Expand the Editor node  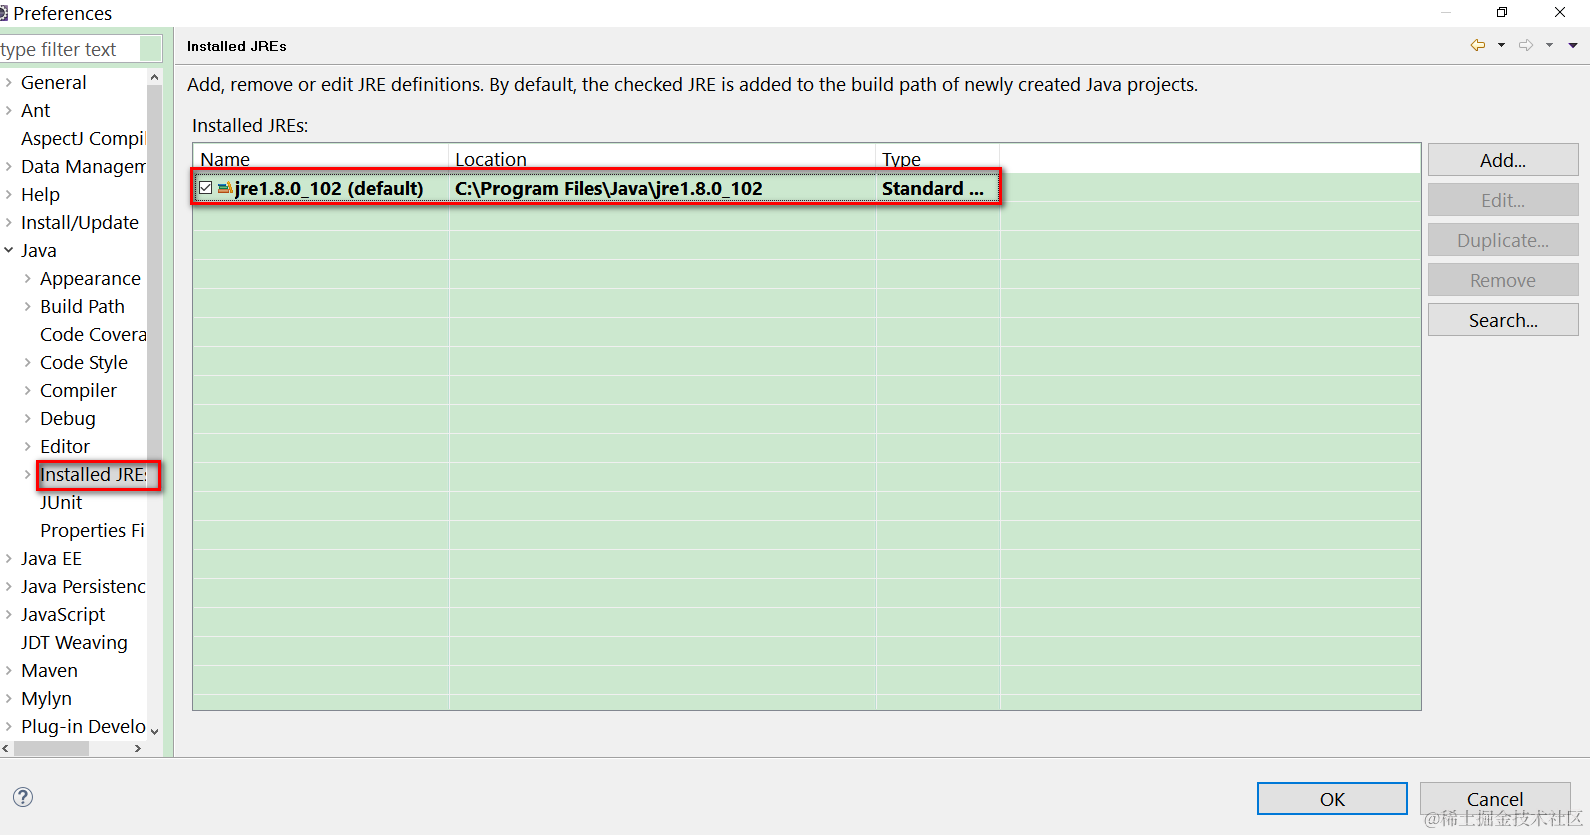[x=28, y=446]
